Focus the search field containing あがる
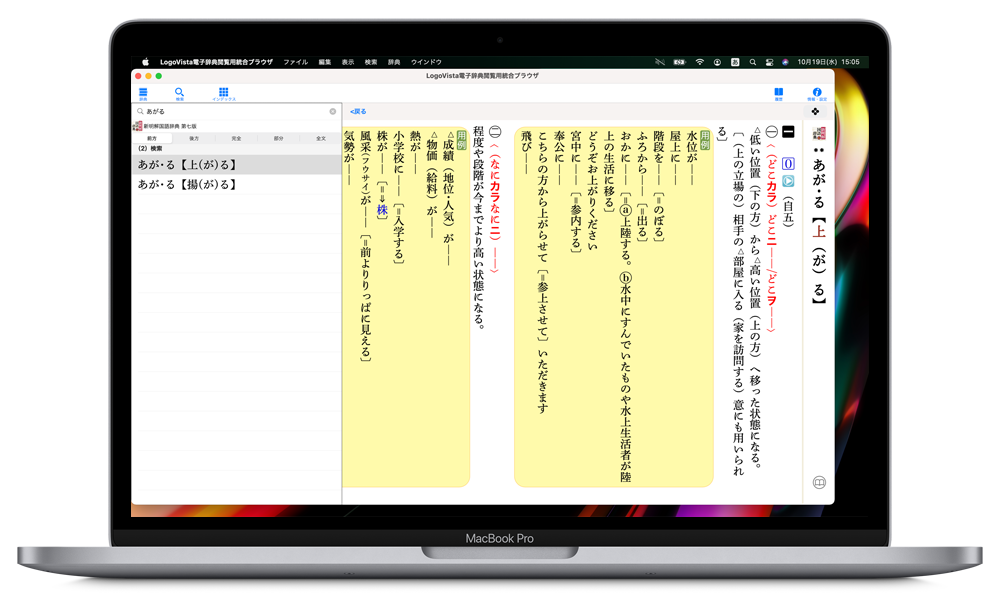 pos(237,112)
